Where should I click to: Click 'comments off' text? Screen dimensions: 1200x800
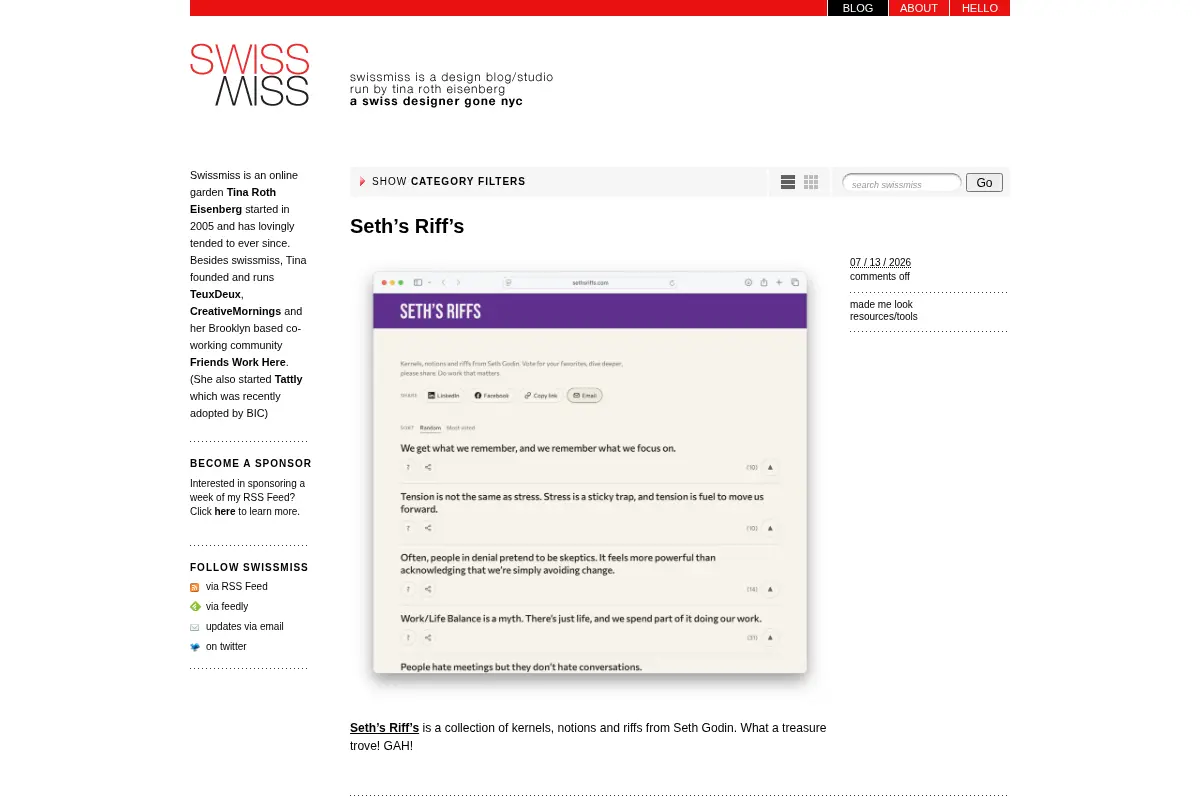[x=880, y=277]
